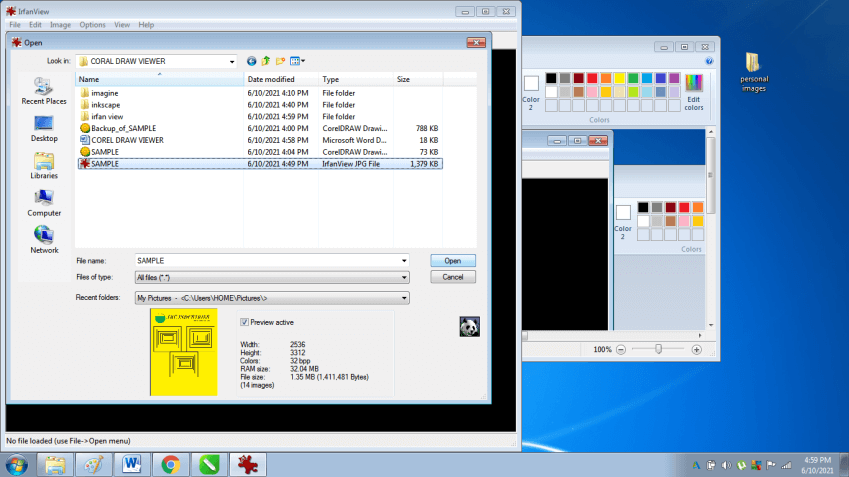Open IrfanView File menu
Viewport: 849px width, 477px height.
click(x=15, y=25)
